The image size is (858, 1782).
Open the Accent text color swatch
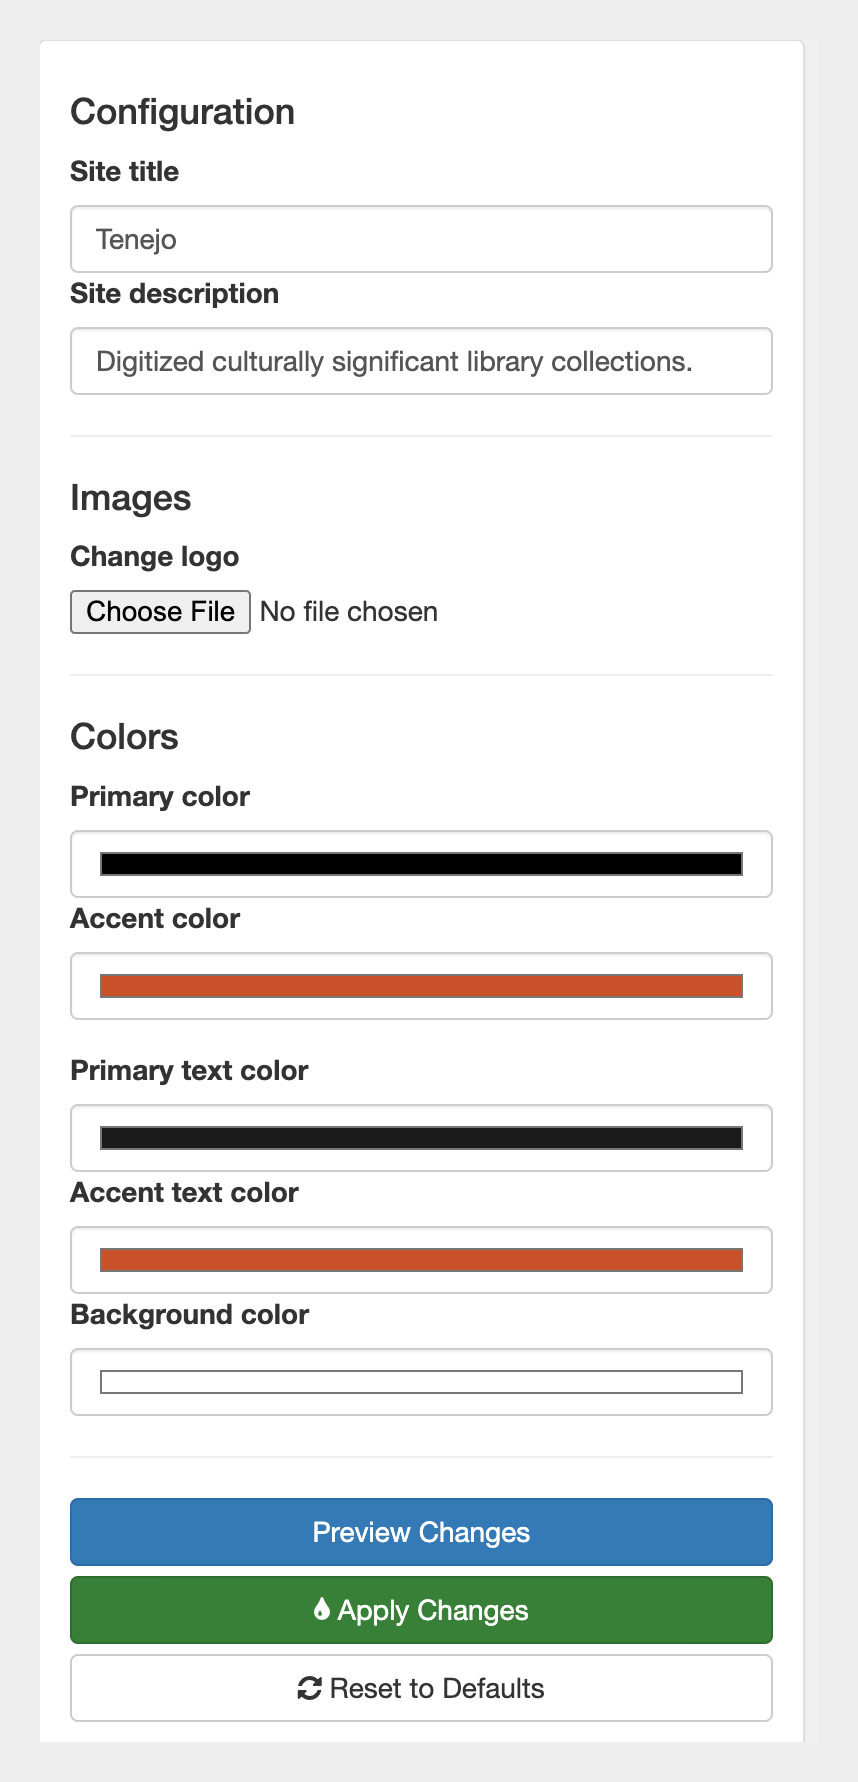[x=421, y=1260]
